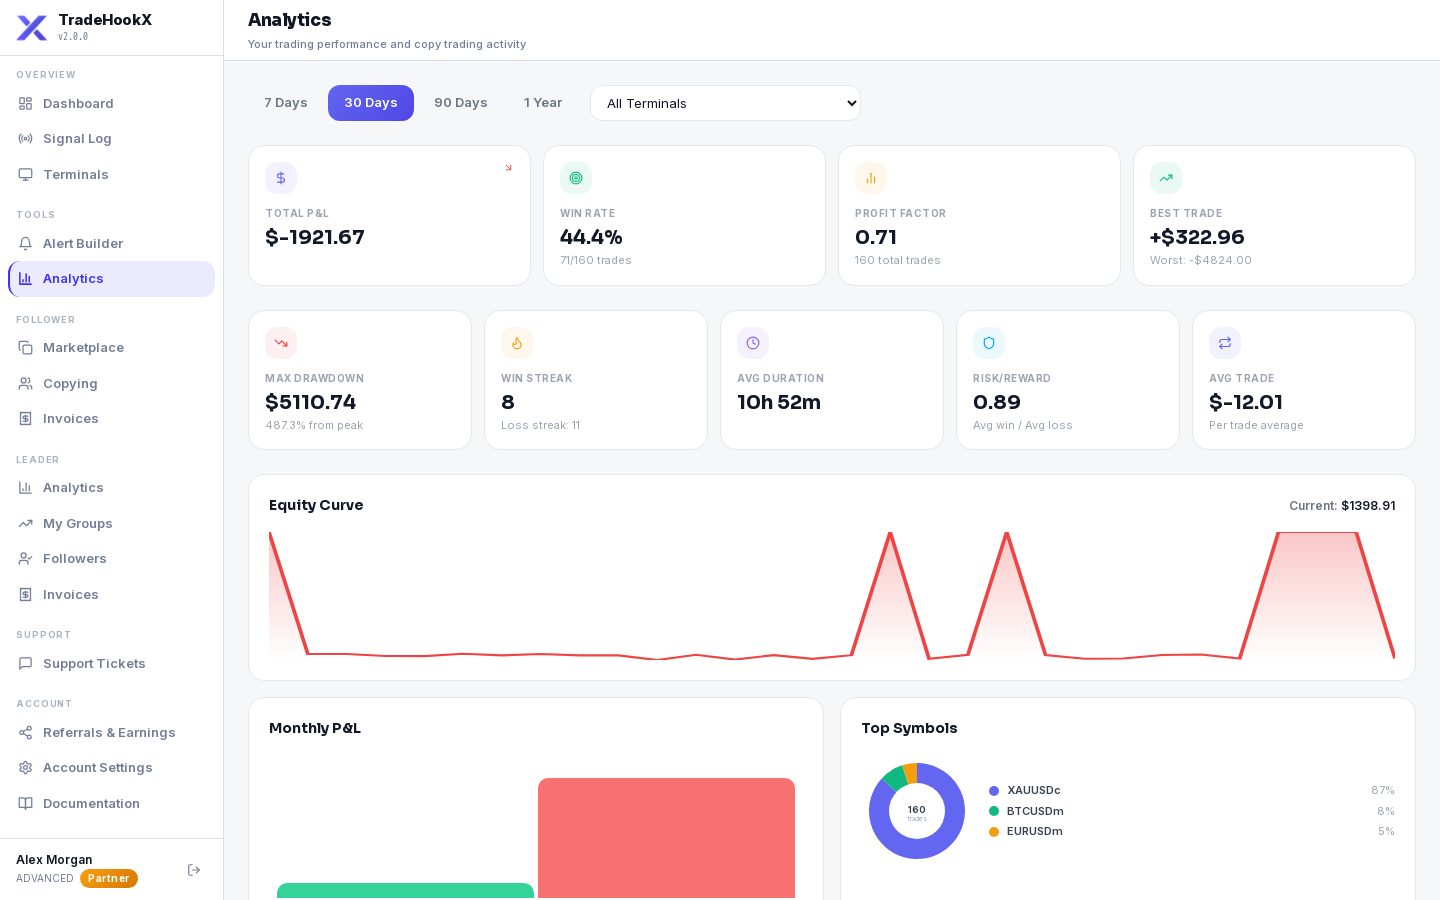Open Analytics under Leader section
Image resolution: width=1440 pixels, height=900 pixels.
click(112, 488)
